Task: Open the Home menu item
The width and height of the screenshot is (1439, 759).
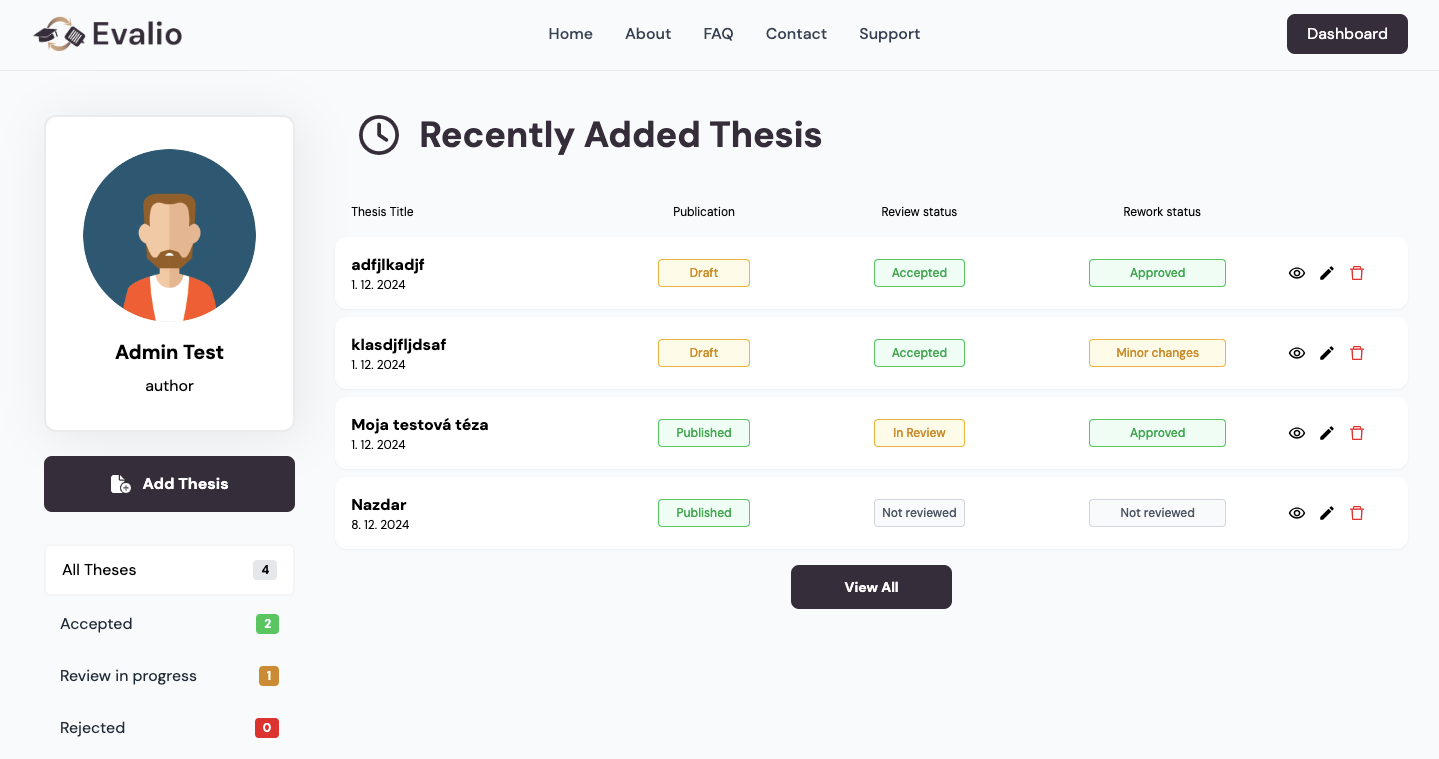Action: click(570, 34)
